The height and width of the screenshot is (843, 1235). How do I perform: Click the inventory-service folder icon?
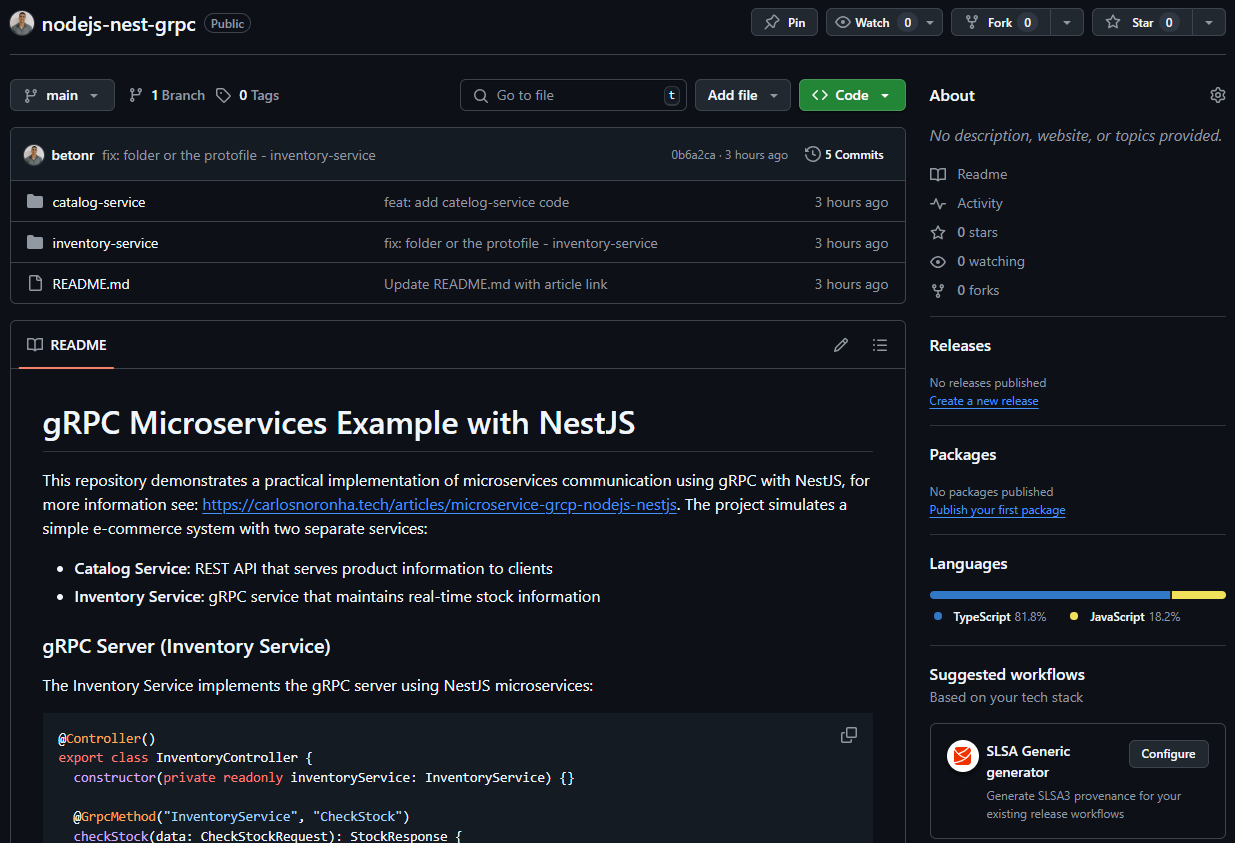(35, 243)
